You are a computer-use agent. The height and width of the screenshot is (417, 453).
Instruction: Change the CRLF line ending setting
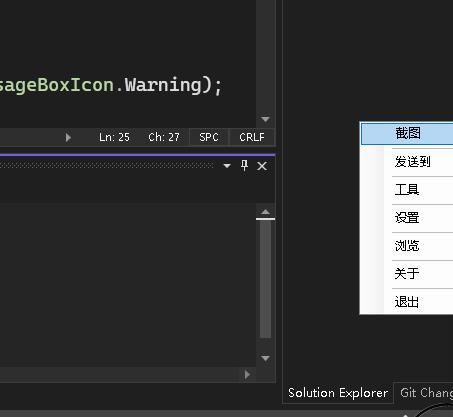(252, 137)
